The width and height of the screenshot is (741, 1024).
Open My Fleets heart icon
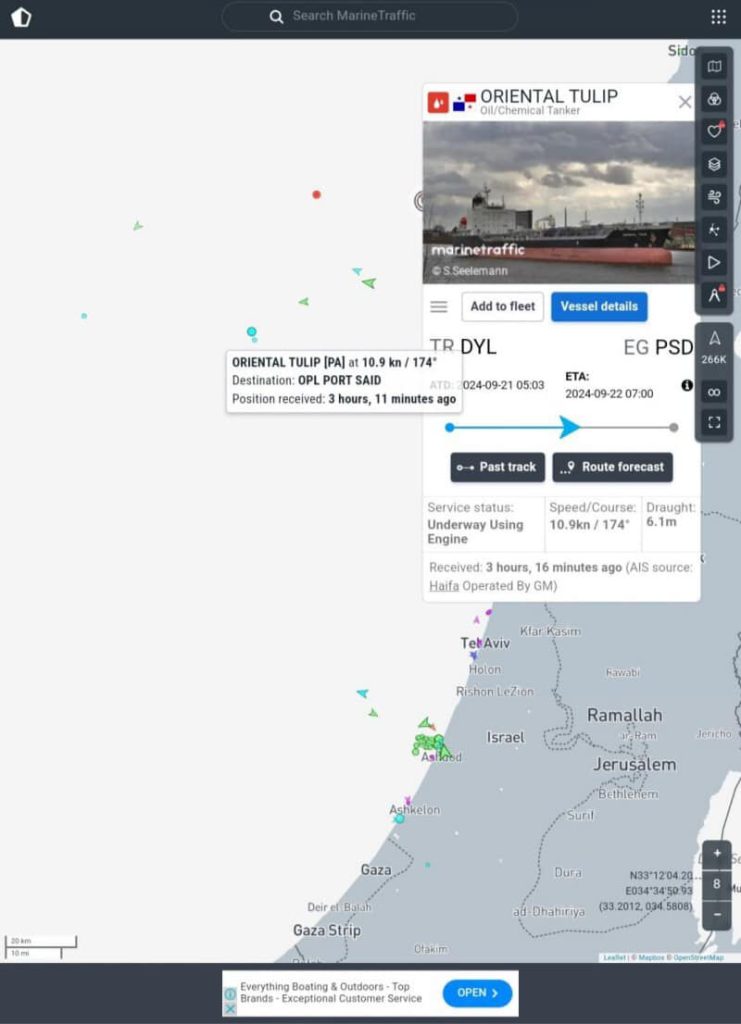click(x=714, y=131)
